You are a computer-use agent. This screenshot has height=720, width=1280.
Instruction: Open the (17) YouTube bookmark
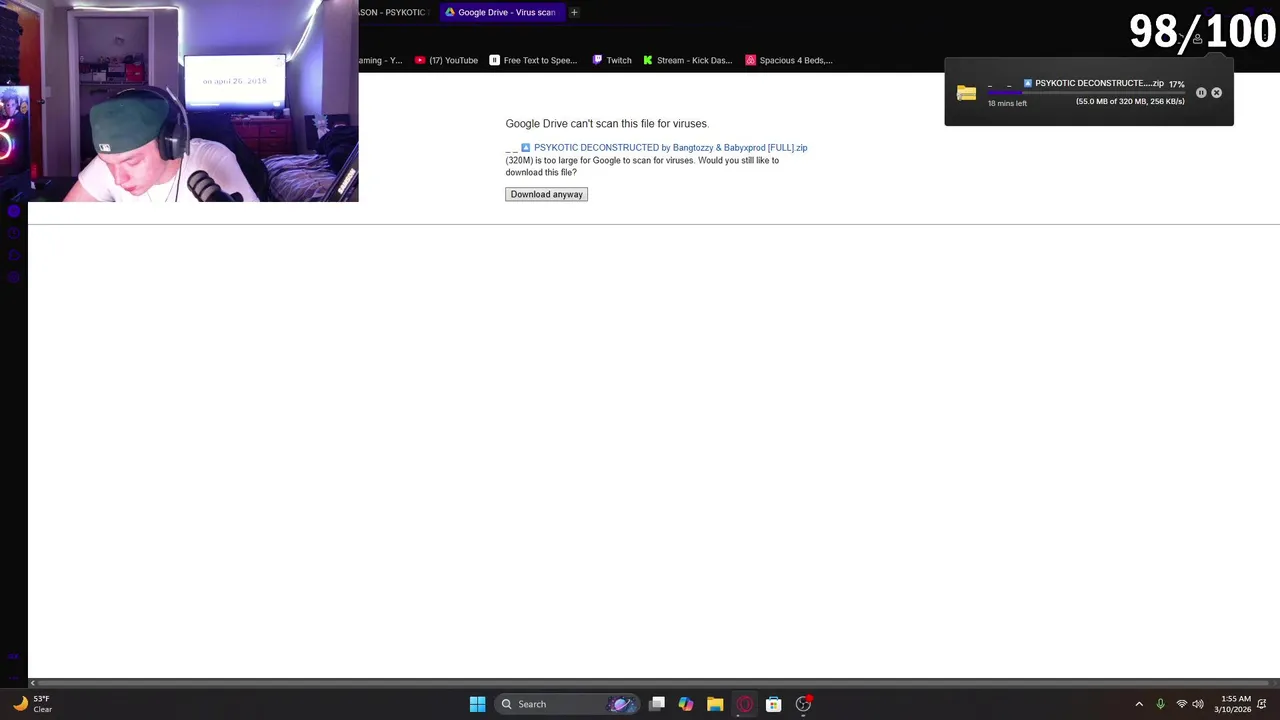[446, 60]
